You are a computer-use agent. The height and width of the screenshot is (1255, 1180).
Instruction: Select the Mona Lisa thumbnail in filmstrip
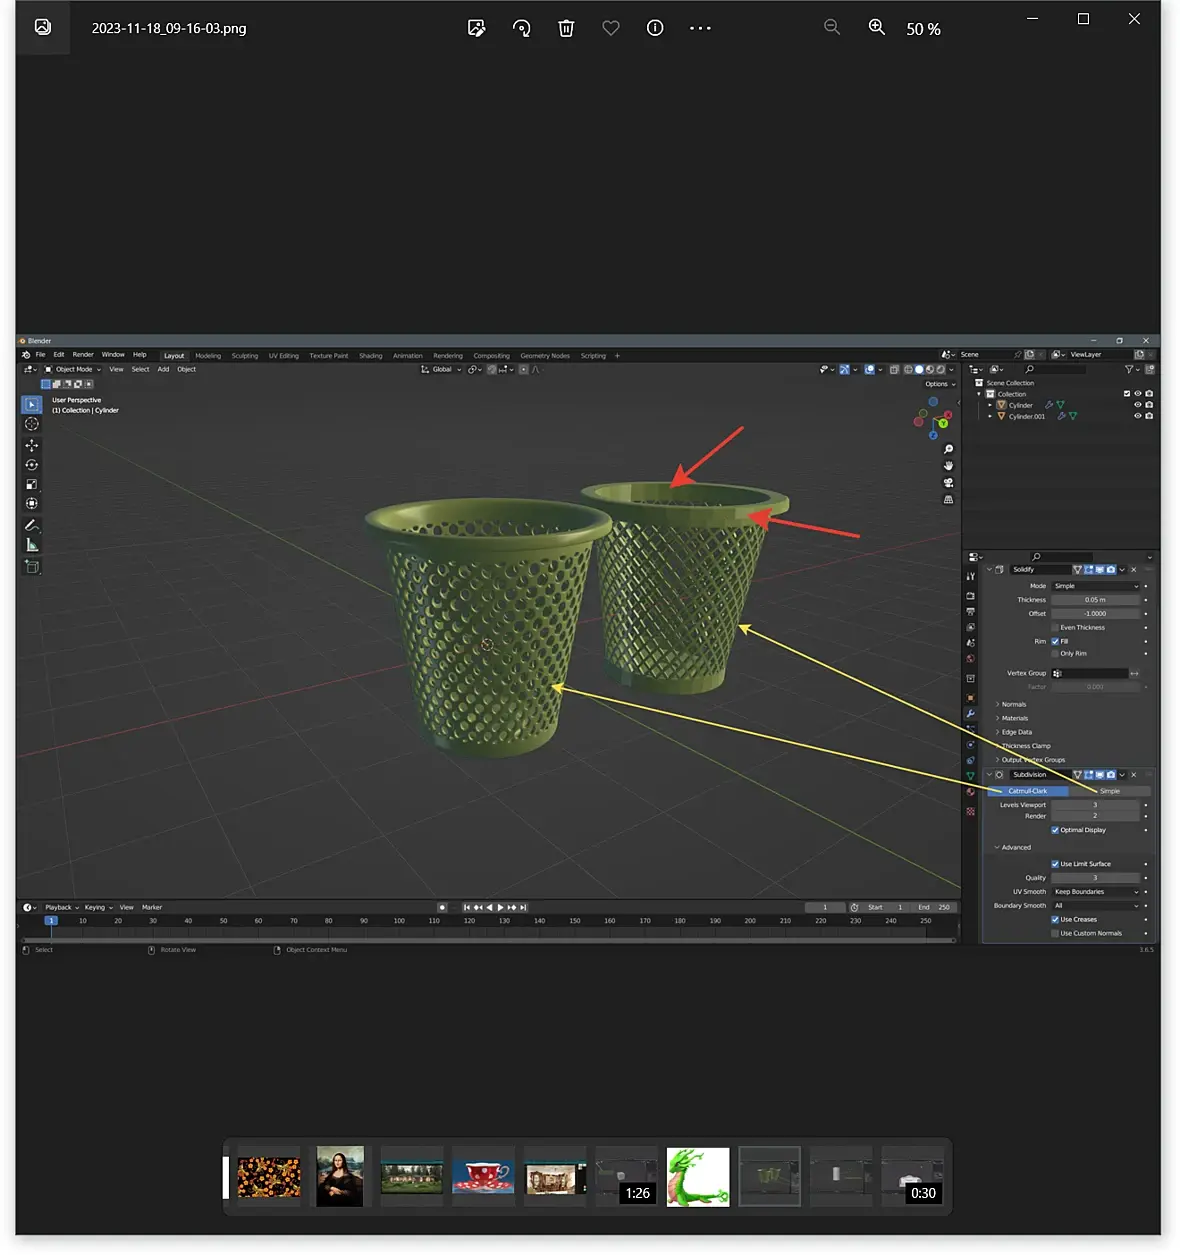pos(340,1177)
